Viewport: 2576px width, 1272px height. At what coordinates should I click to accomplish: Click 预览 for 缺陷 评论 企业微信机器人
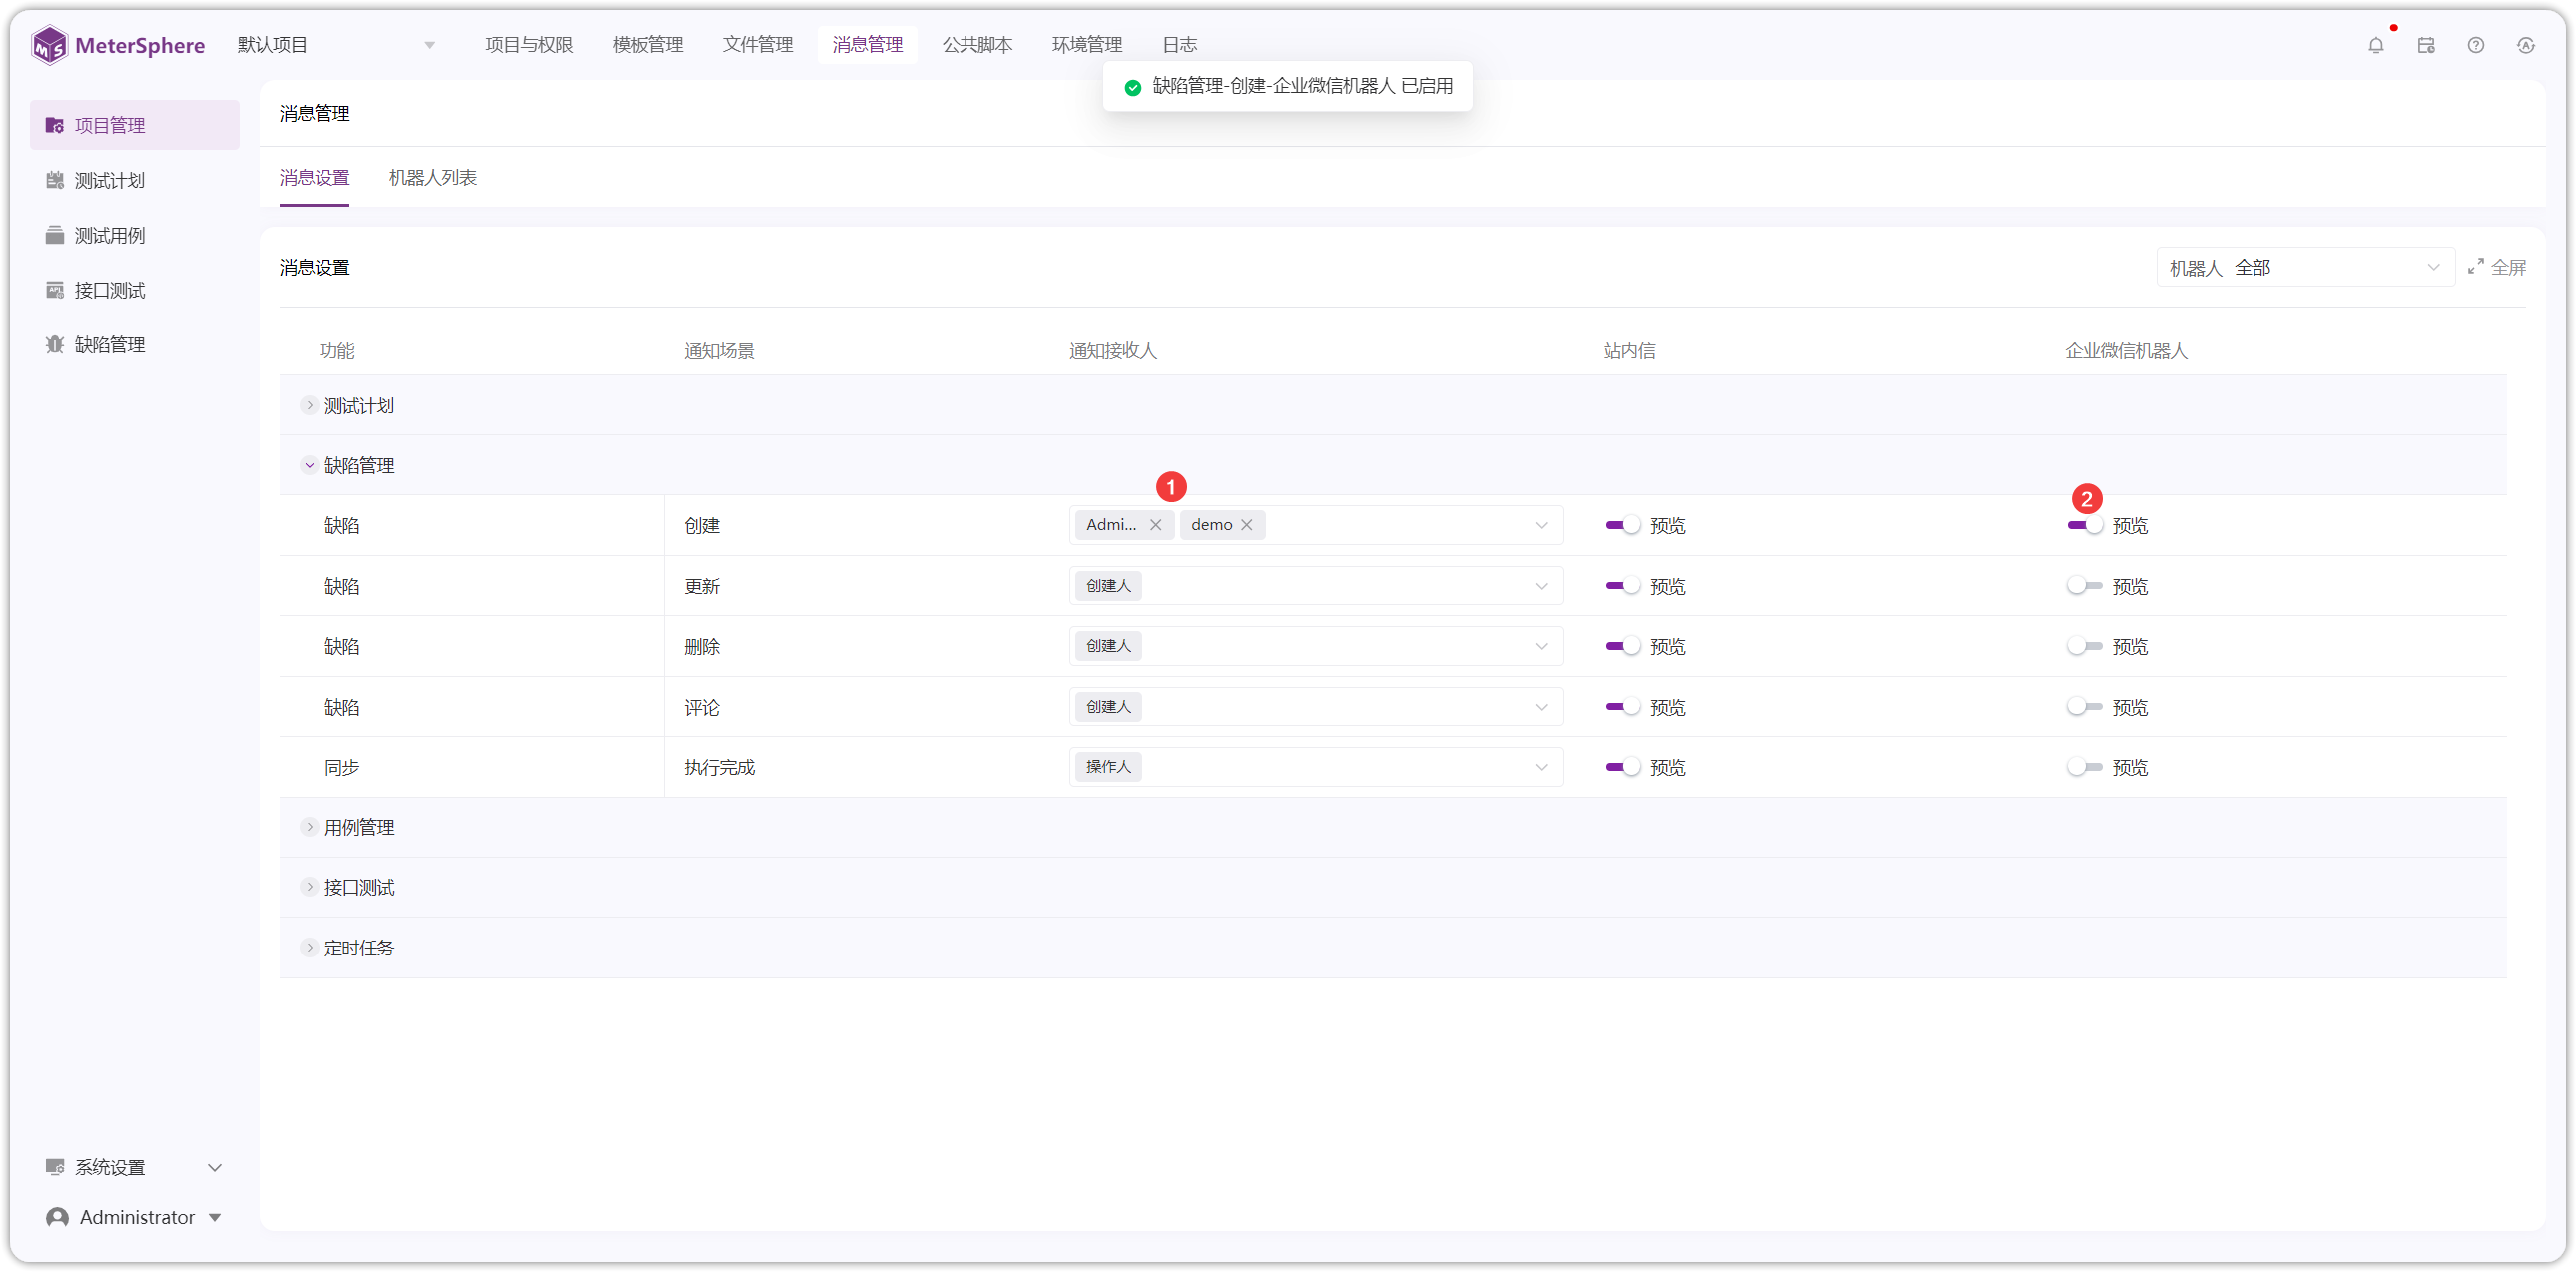[2129, 707]
